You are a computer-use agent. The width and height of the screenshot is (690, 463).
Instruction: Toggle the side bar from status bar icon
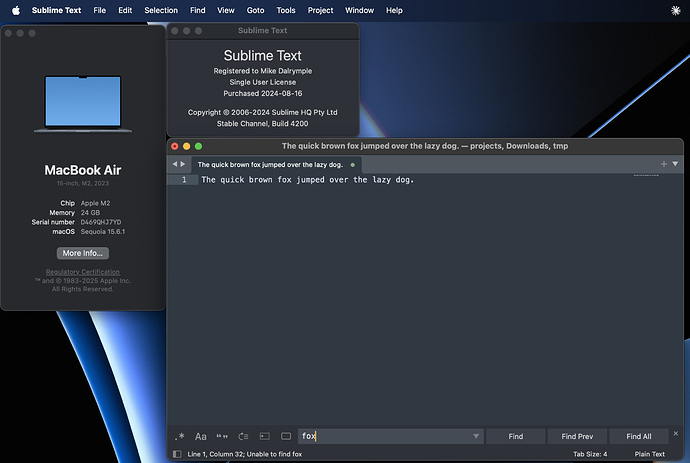177,454
